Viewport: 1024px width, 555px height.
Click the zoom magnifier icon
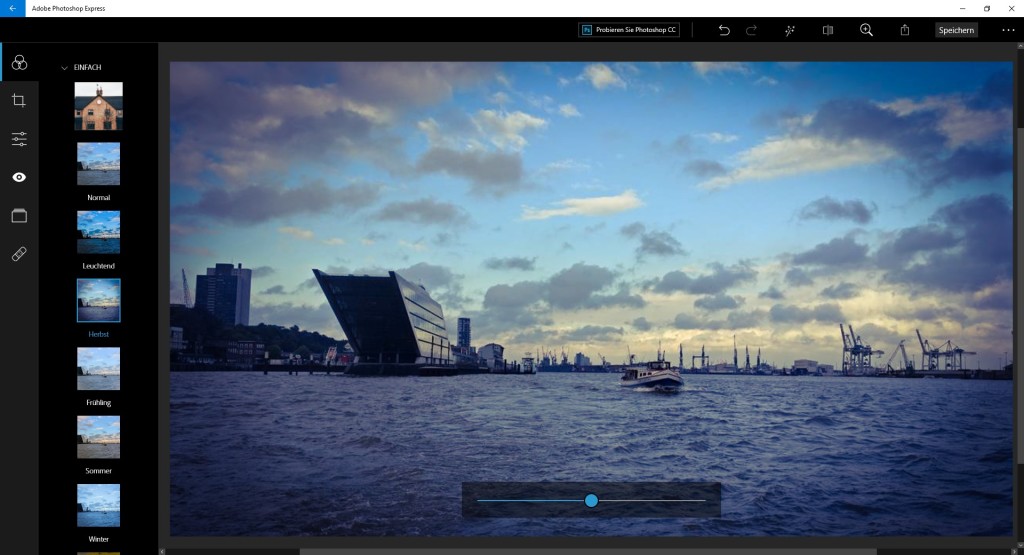(x=866, y=30)
